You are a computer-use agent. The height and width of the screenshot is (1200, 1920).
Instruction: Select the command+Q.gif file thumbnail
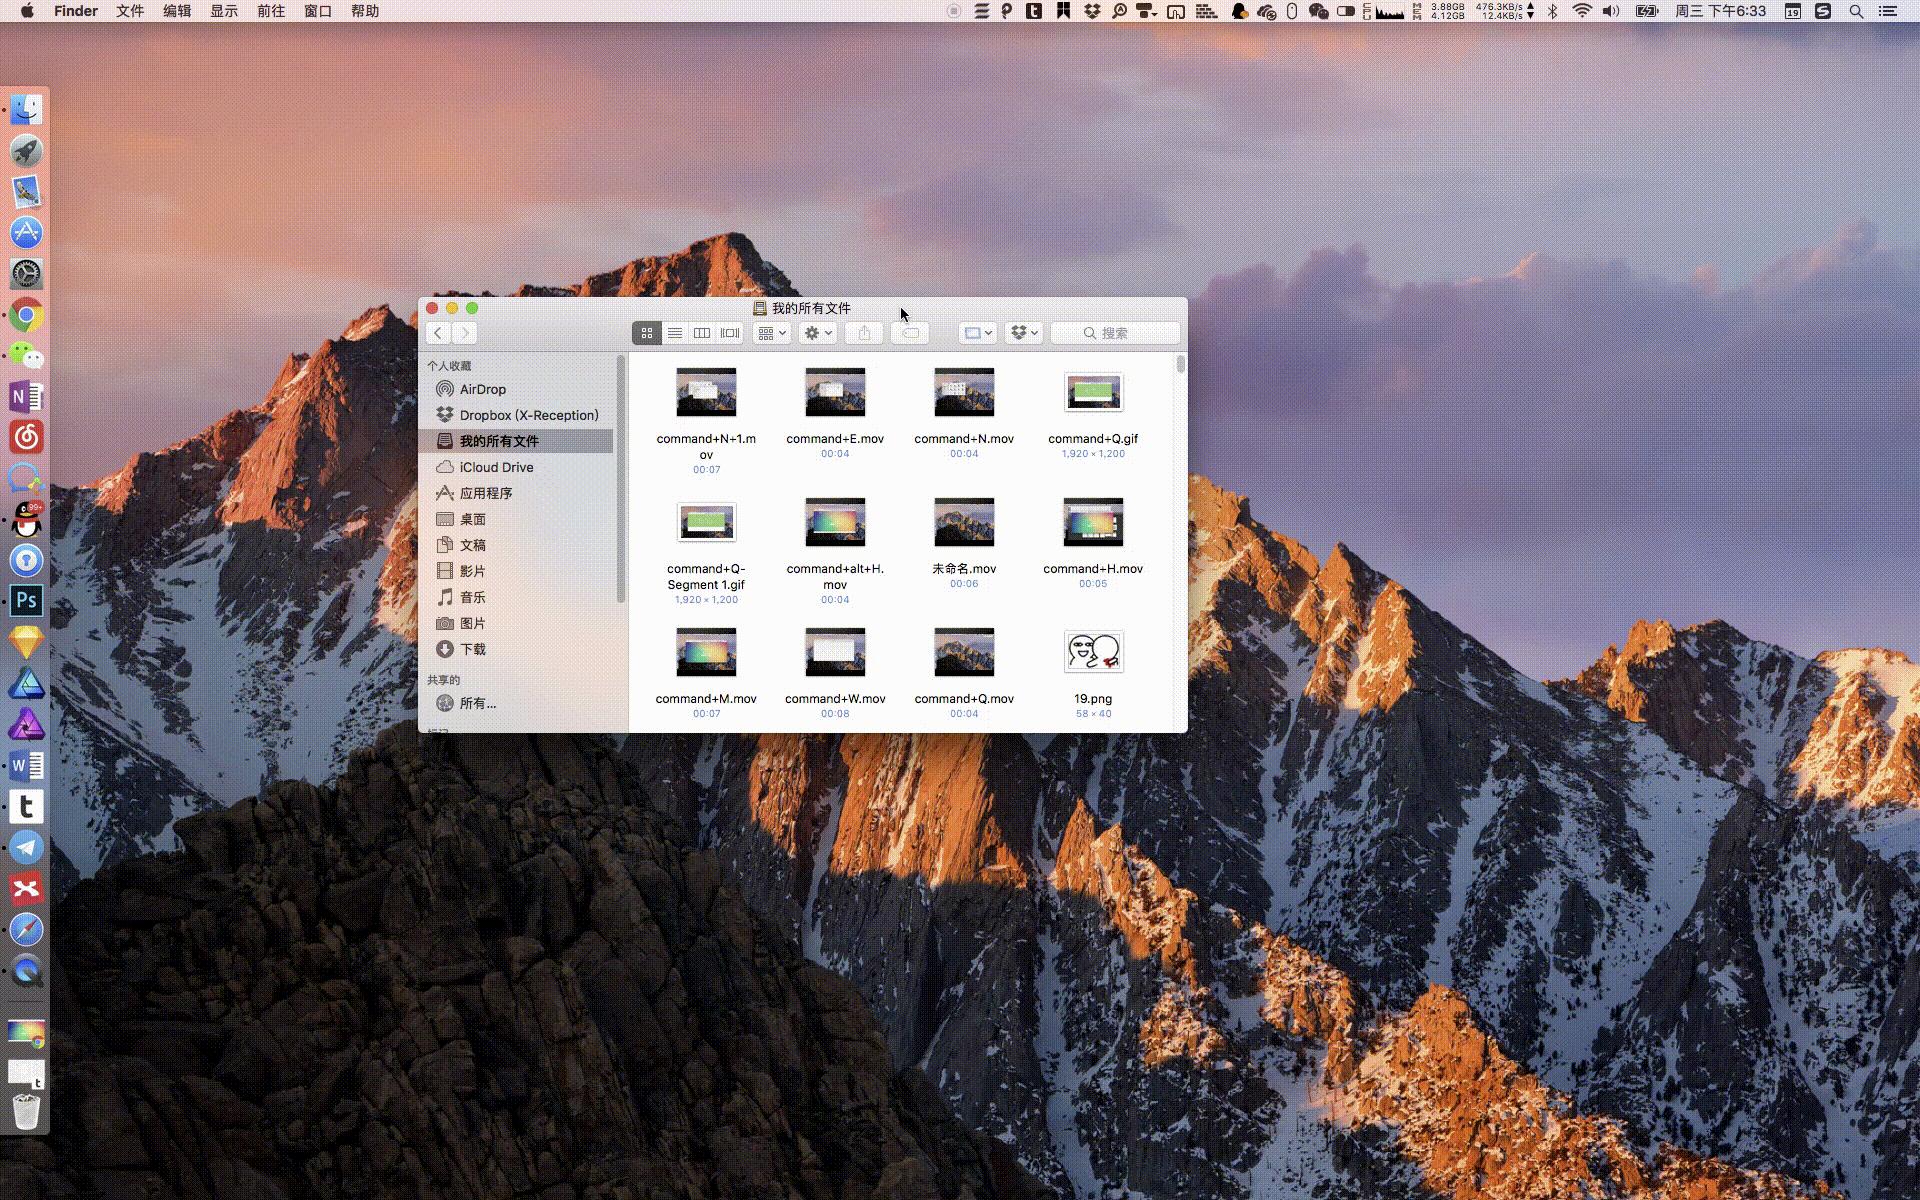1093,393
